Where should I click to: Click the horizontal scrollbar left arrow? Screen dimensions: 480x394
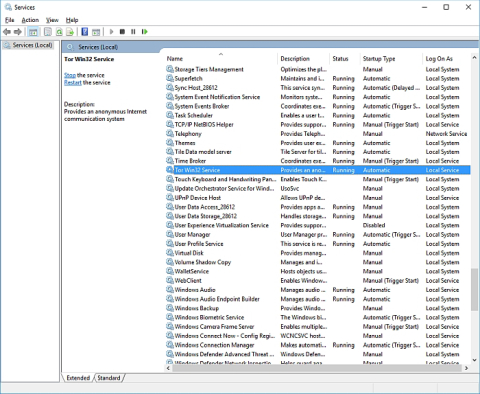click(x=168, y=368)
